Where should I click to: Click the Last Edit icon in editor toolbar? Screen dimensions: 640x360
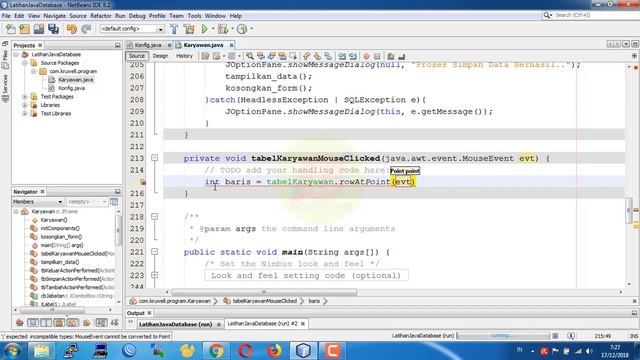[x=205, y=56]
